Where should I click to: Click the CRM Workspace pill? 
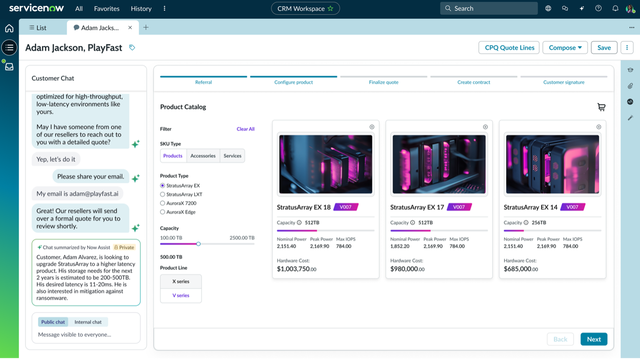tap(305, 8)
